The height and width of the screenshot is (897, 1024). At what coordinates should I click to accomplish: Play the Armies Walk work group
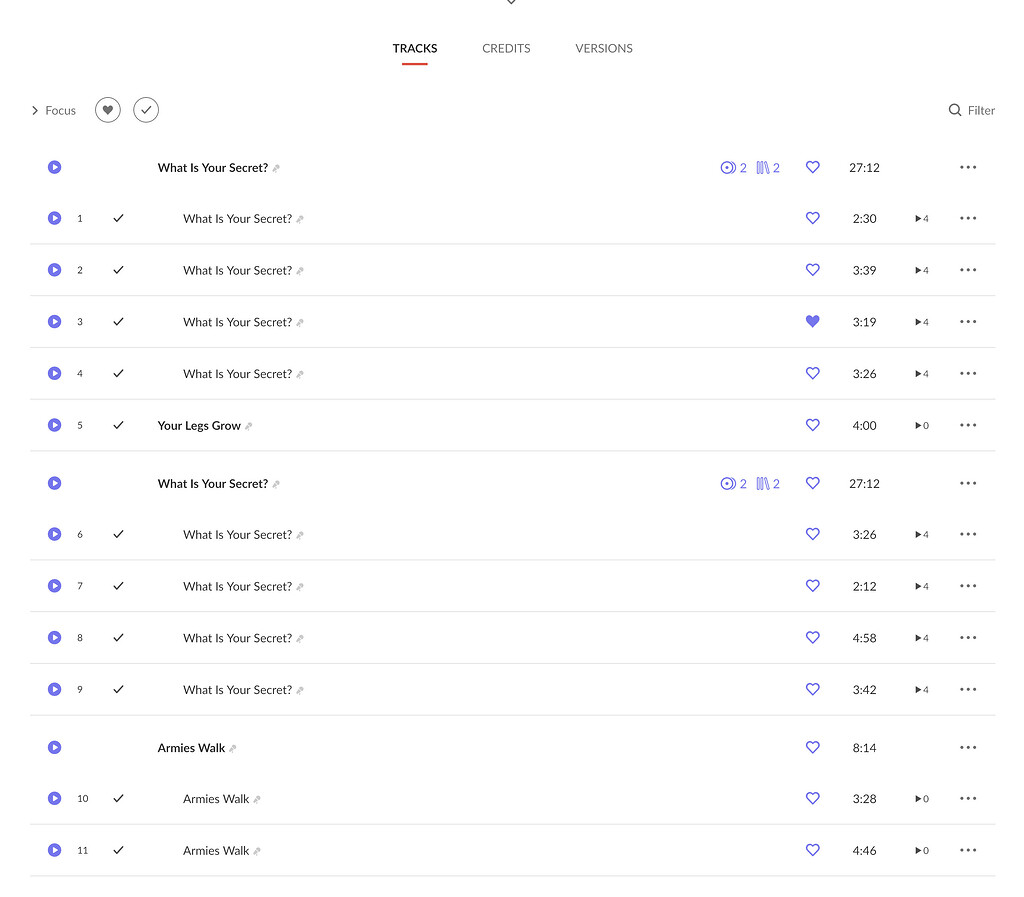point(55,747)
